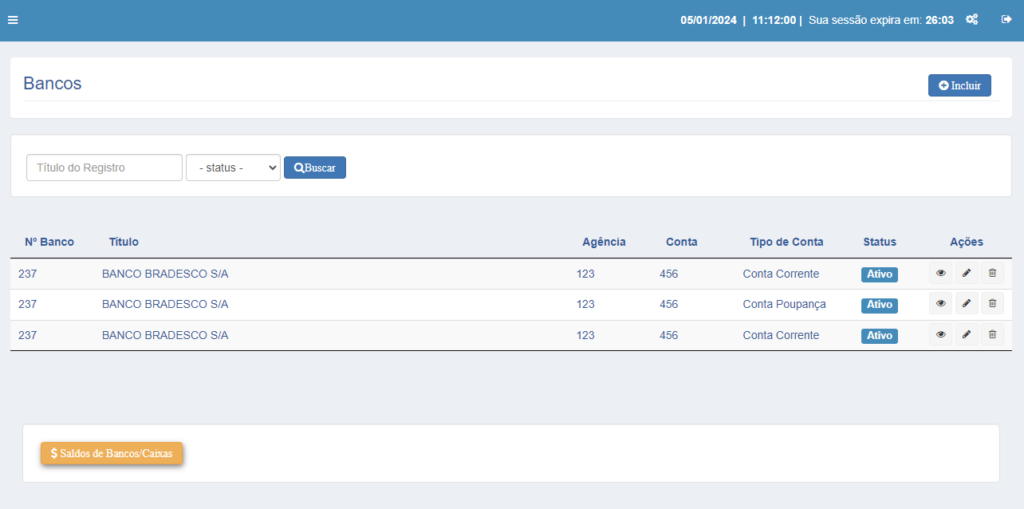1024x509 pixels.
Task: Click the pencil edit icon in the bottom row
Action: [x=967, y=335]
